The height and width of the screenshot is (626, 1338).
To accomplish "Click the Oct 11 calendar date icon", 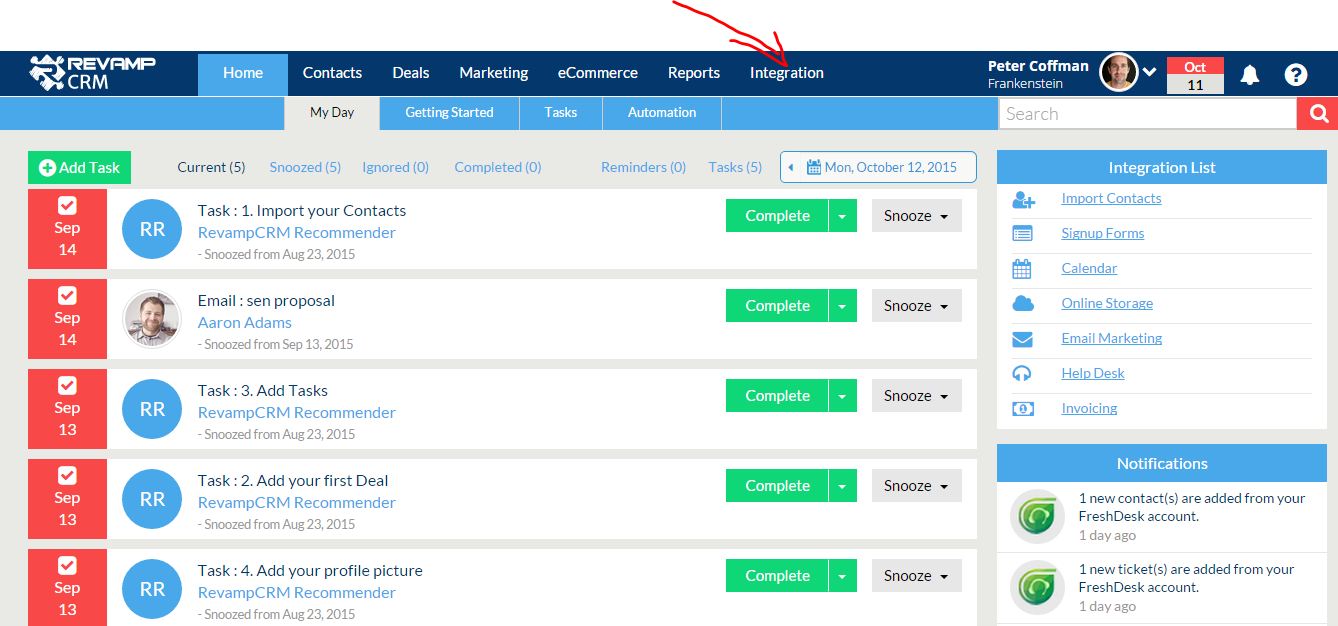I will 1195,75.
